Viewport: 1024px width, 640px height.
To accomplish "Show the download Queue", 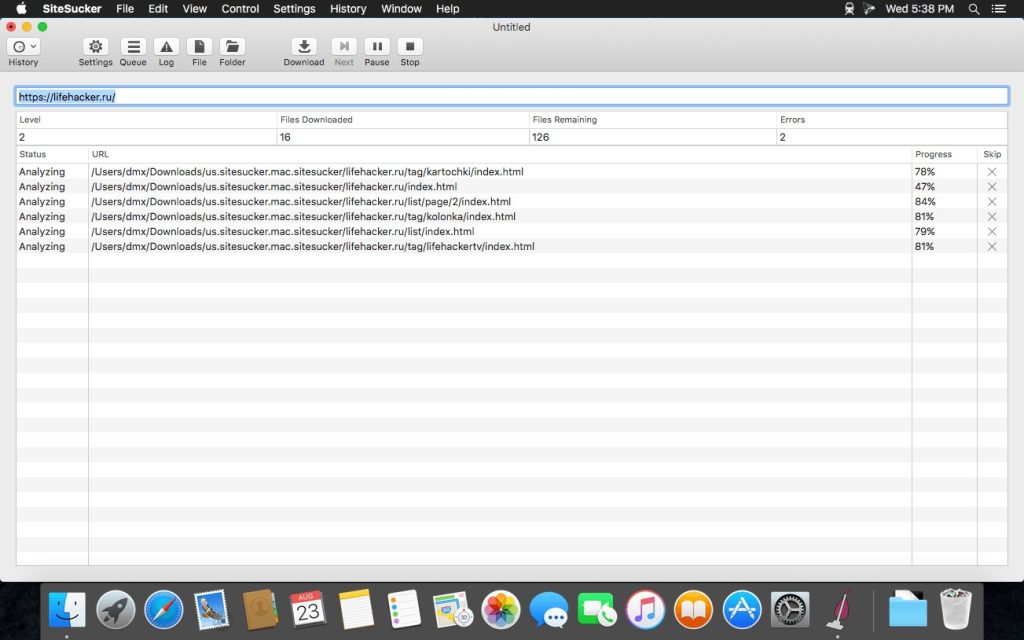I will coord(133,47).
